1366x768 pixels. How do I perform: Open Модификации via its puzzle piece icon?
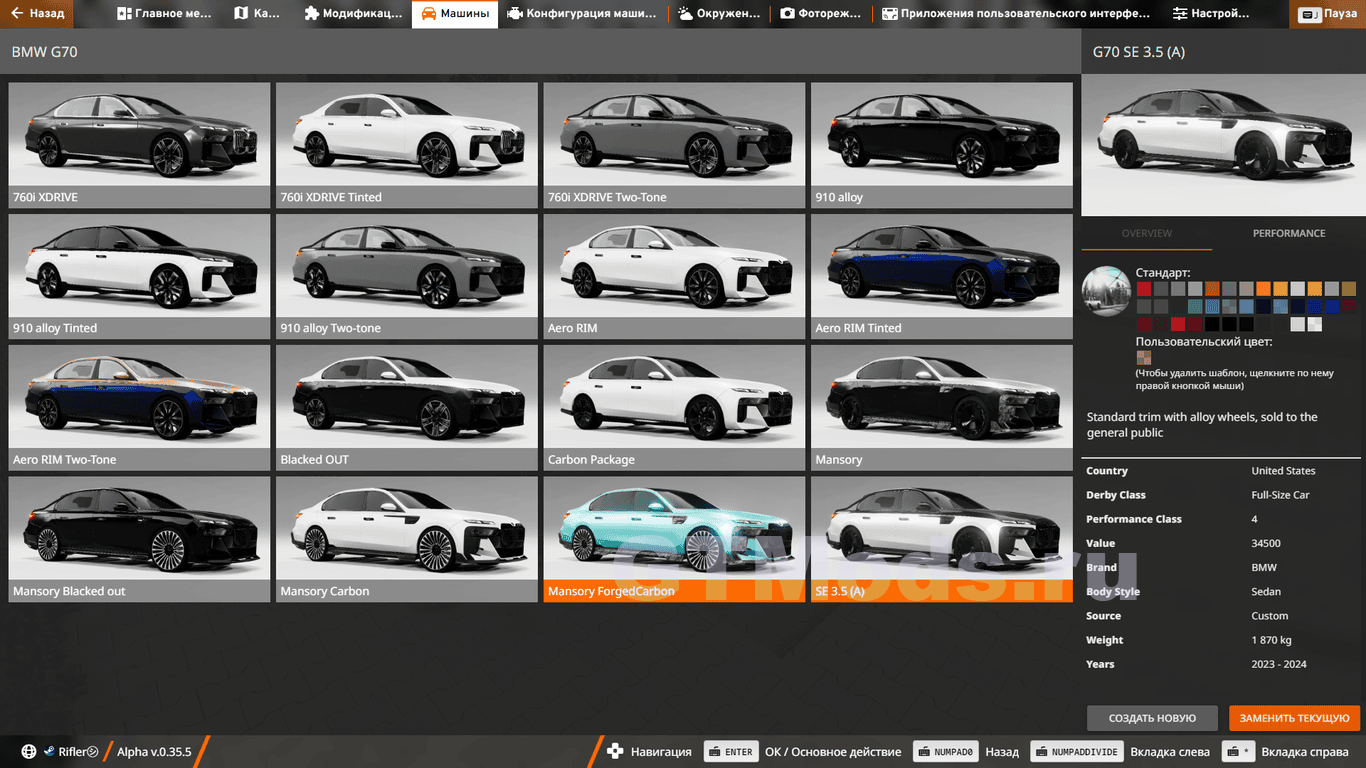[311, 14]
